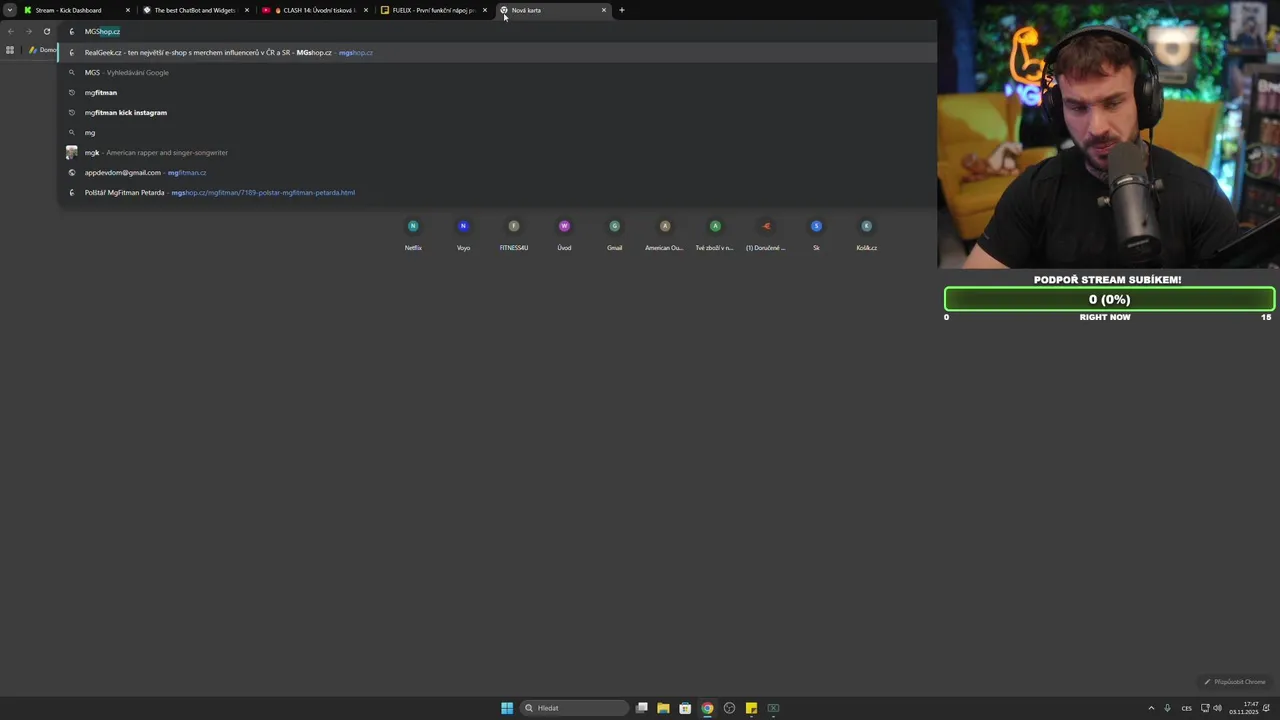Open Chrome from taskbar
Image resolution: width=1280 pixels, height=720 pixels.
click(x=707, y=708)
